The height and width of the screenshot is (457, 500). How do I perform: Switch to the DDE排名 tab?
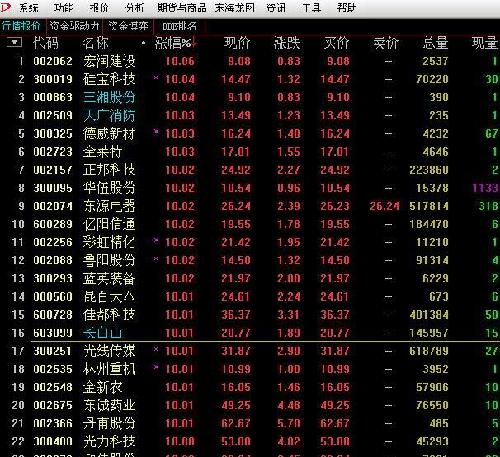[x=180, y=26]
